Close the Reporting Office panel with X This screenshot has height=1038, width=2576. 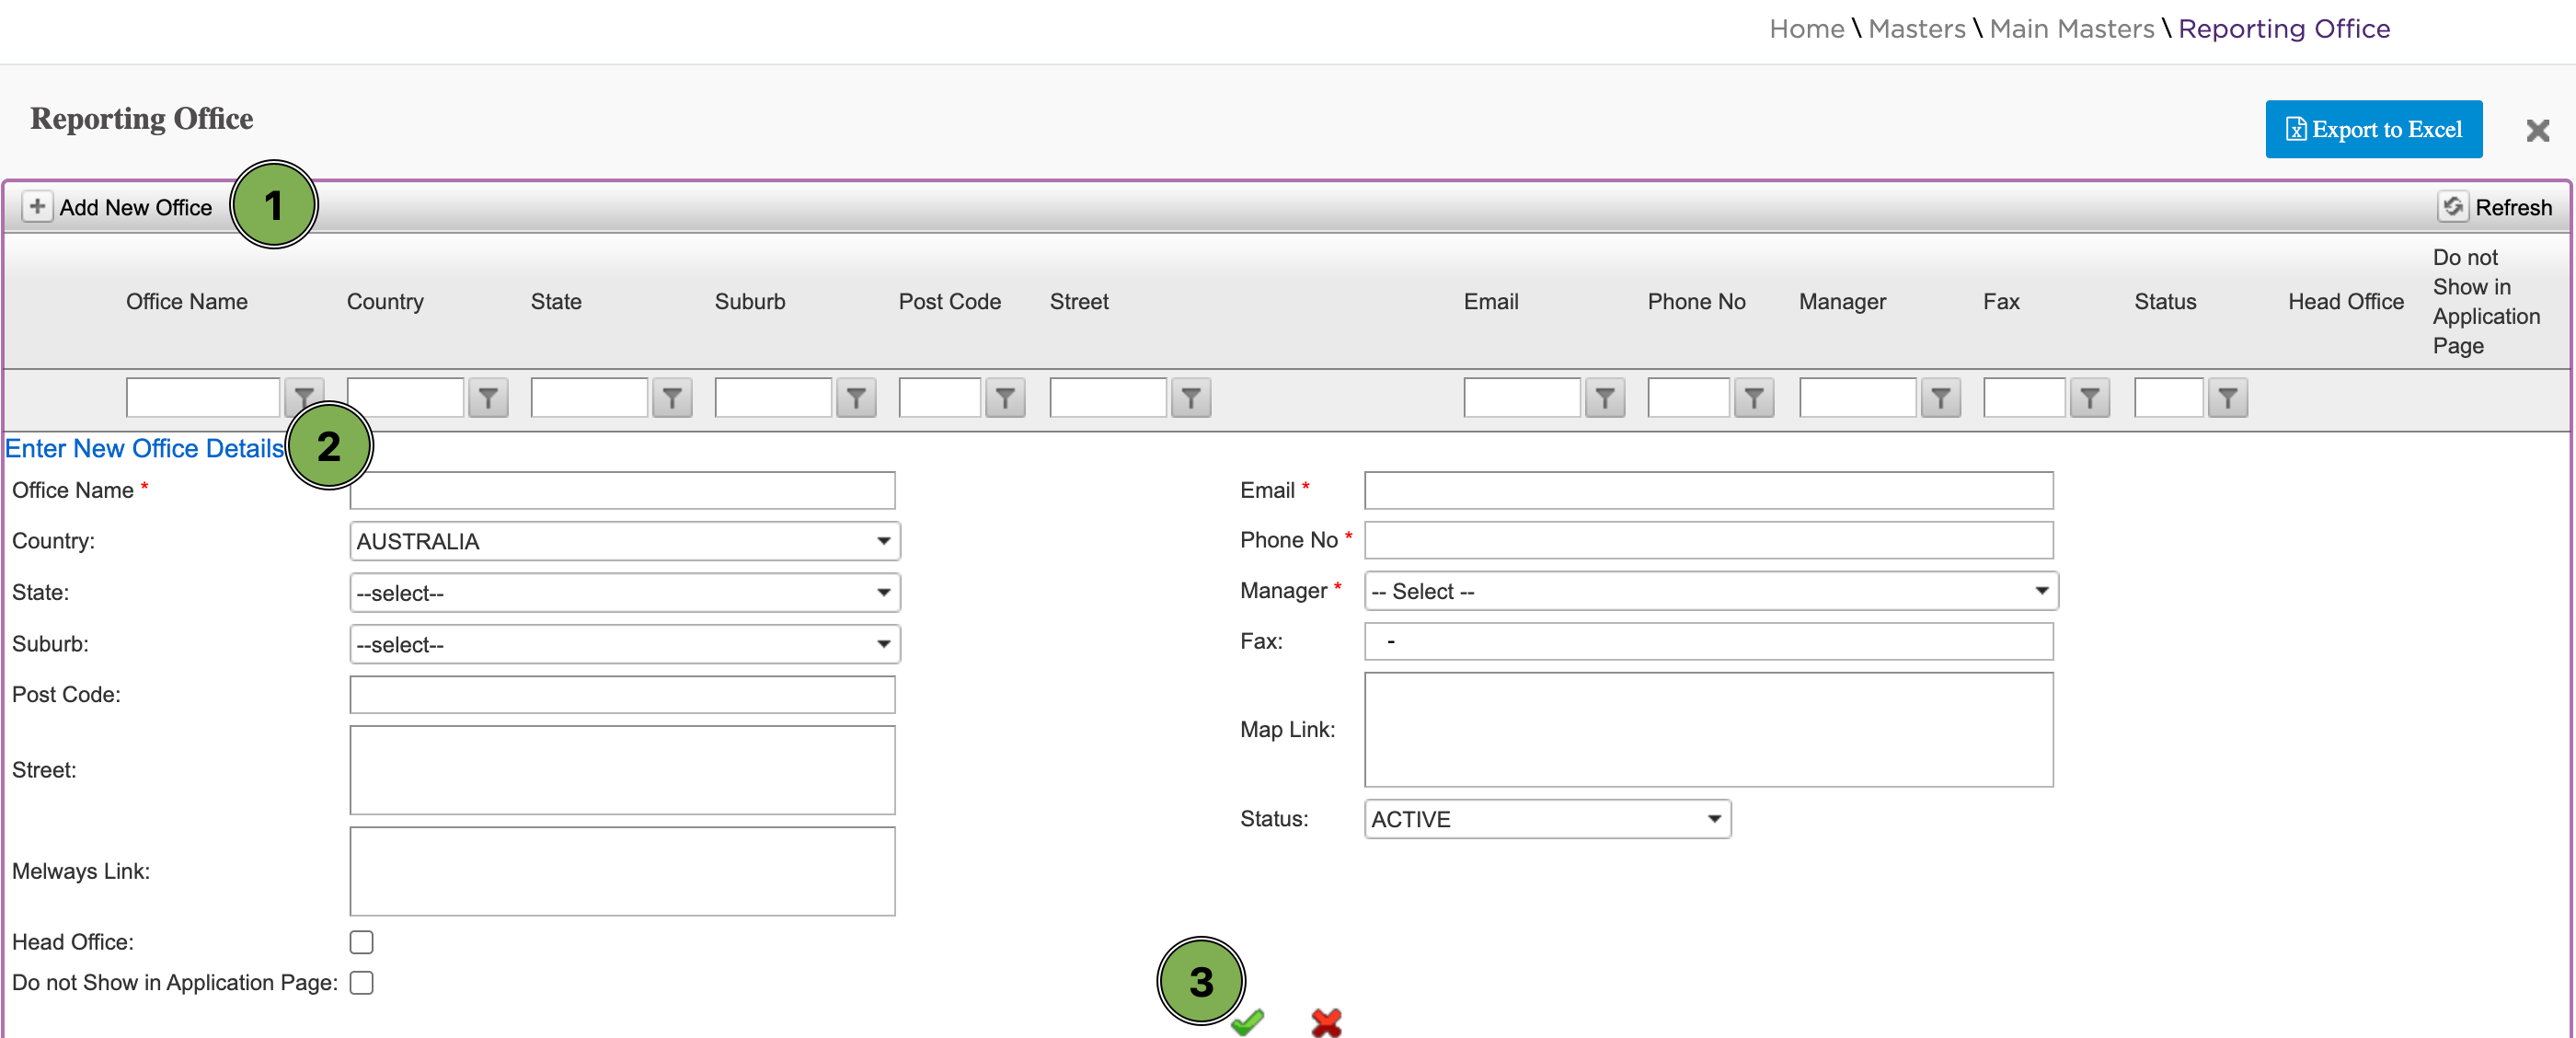point(2537,130)
